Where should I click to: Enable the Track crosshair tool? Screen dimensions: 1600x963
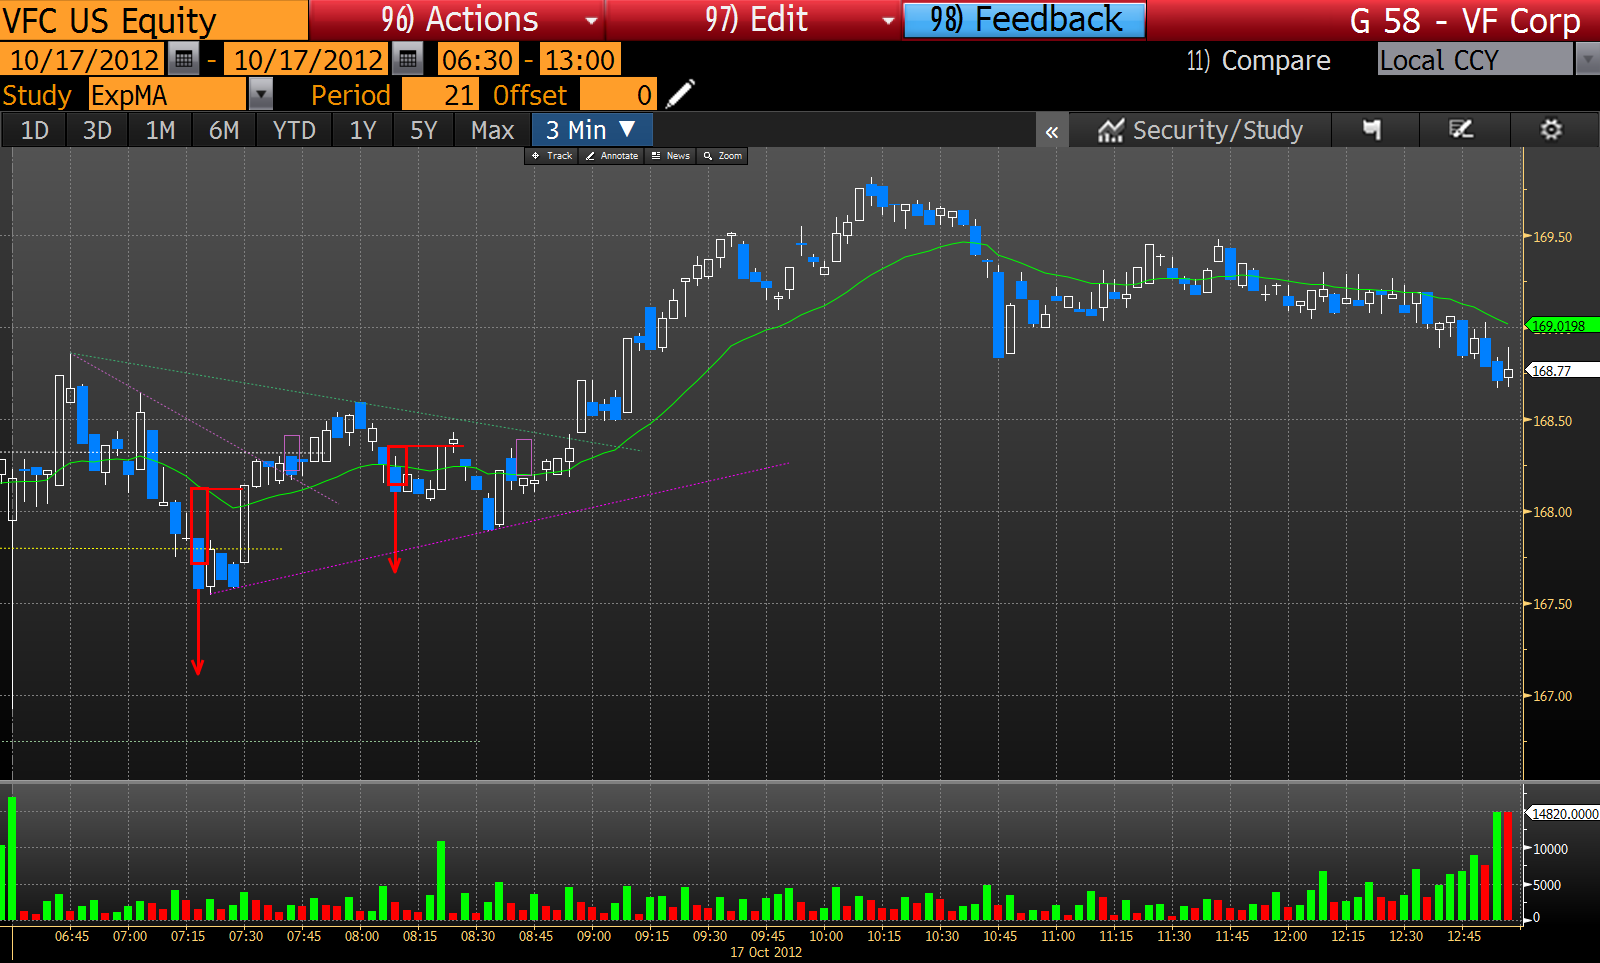[x=551, y=156]
